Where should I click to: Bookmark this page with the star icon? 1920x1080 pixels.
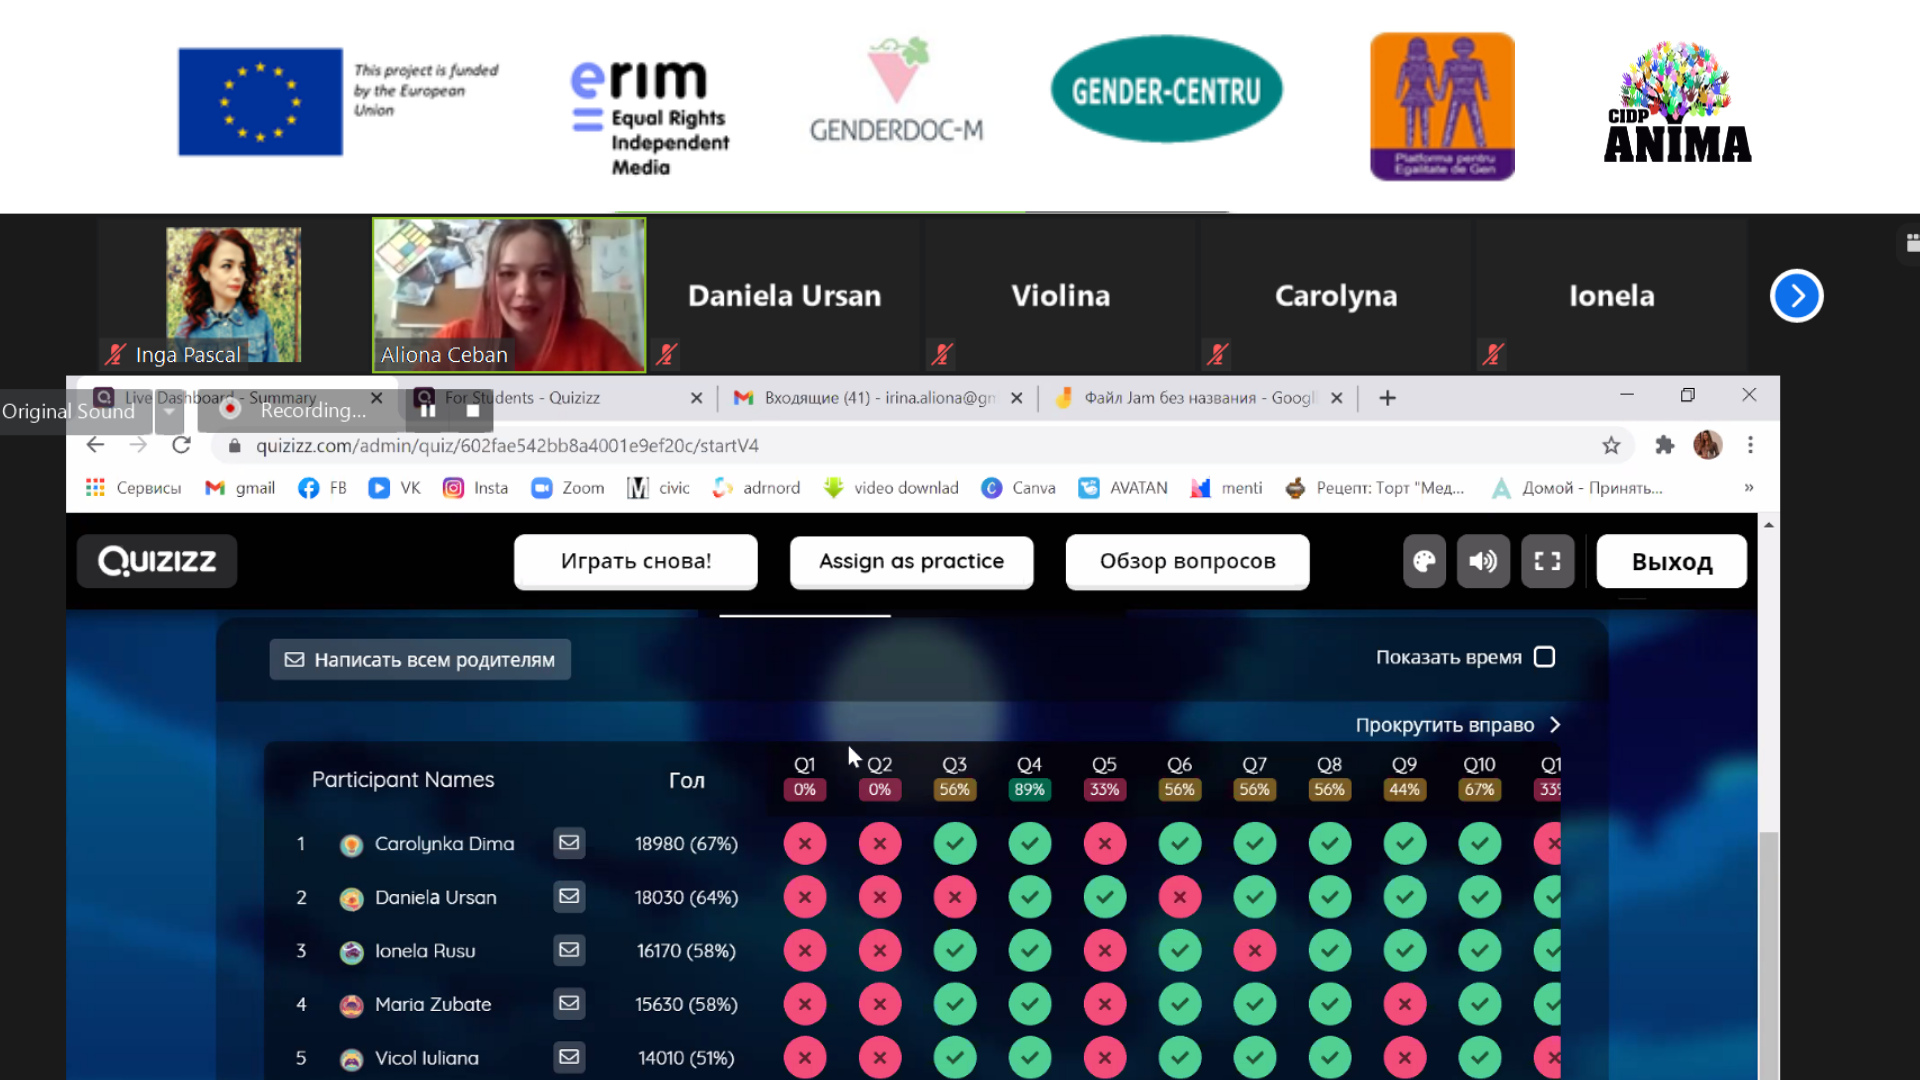pyautogui.click(x=1611, y=446)
